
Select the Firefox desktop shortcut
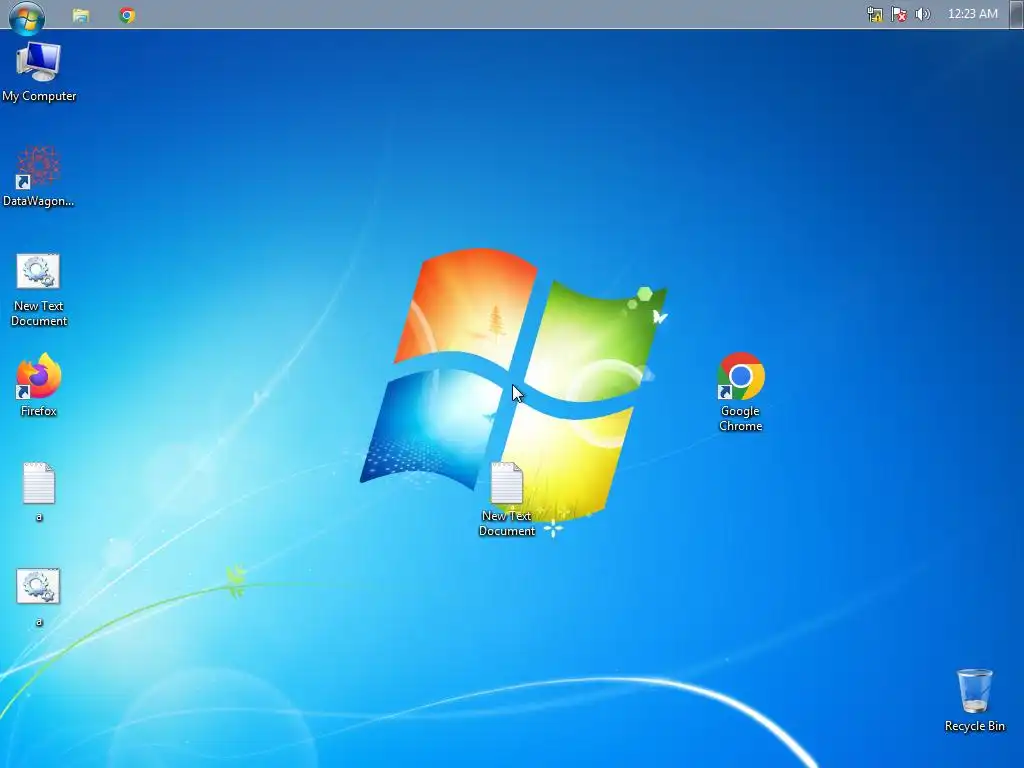click(x=39, y=385)
